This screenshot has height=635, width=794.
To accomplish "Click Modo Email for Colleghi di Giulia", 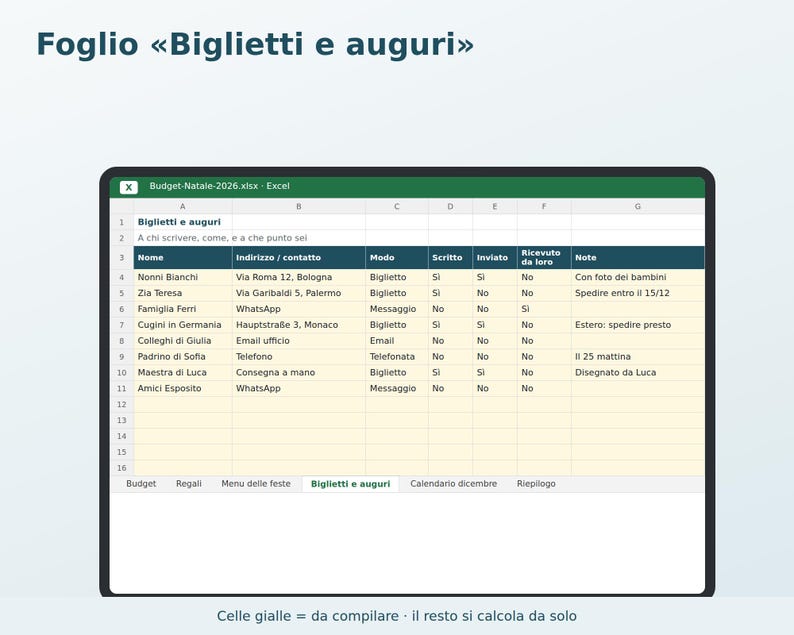I will [x=396, y=341].
